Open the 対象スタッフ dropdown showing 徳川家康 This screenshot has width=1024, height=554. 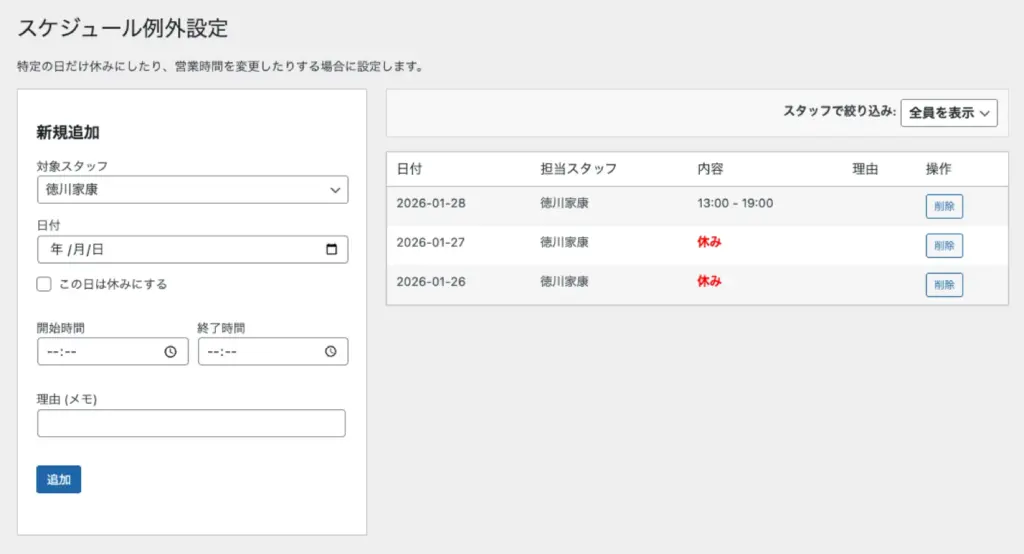click(x=192, y=189)
